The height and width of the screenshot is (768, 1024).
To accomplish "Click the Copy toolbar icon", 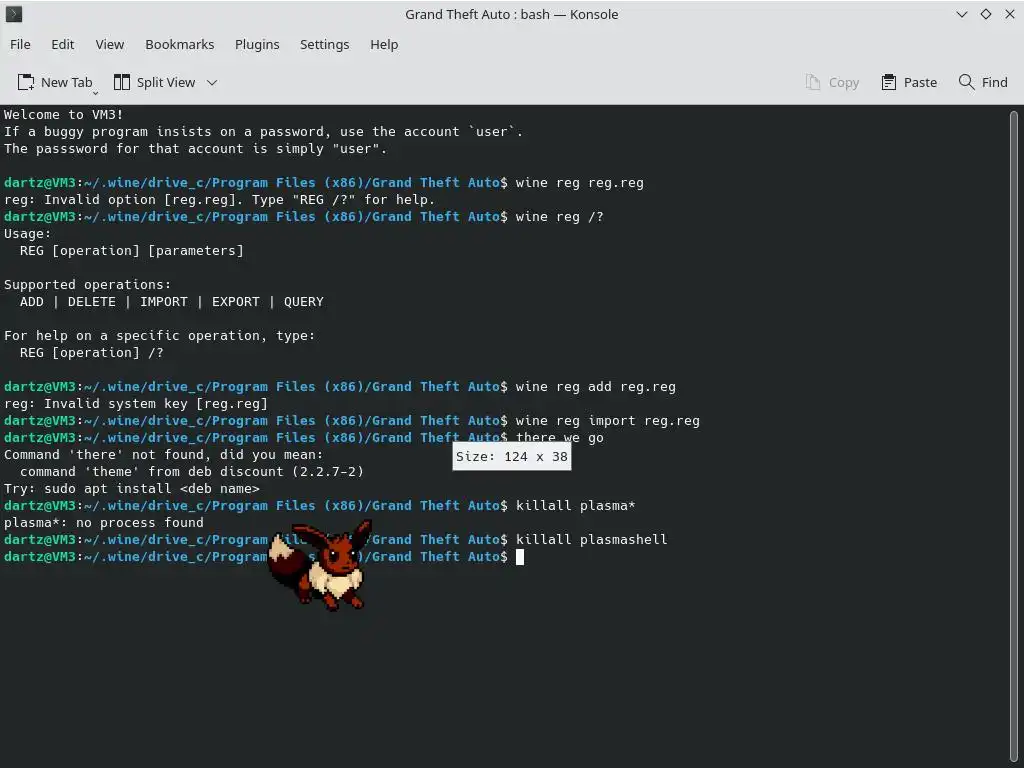I will [812, 82].
